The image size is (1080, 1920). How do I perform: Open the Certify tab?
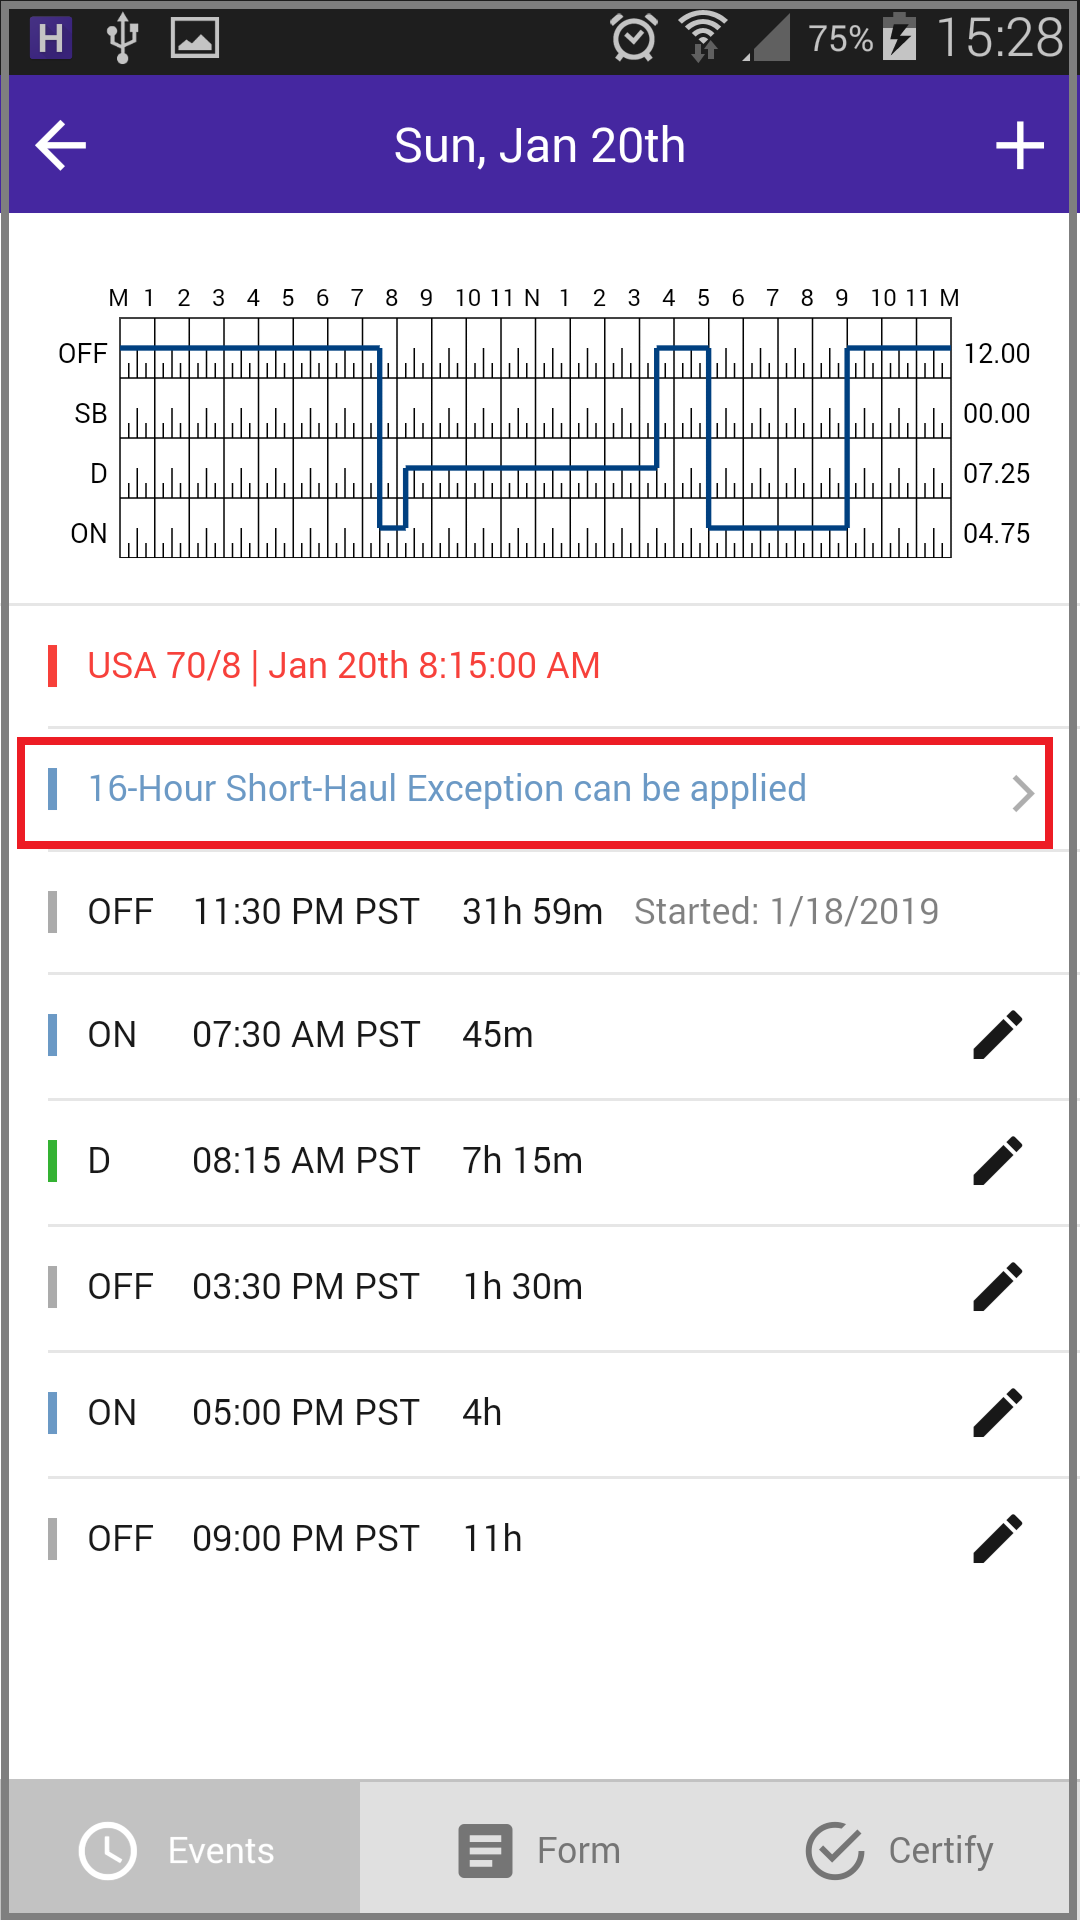[x=899, y=1850]
